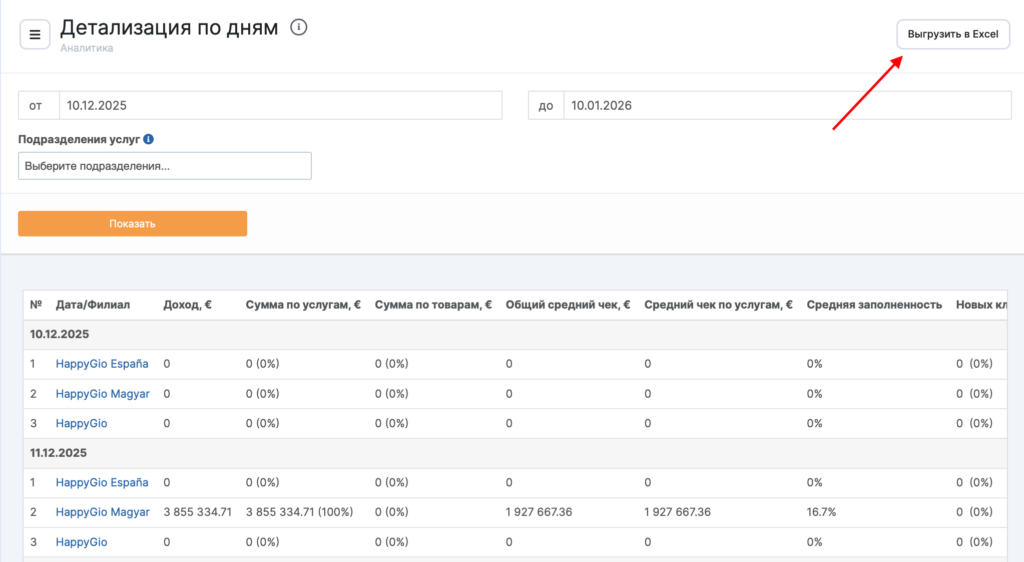Screen dimensions: 1024x562
Task: Open HappyGio España link under 11.12.2025
Action: click(x=102, y=483)
